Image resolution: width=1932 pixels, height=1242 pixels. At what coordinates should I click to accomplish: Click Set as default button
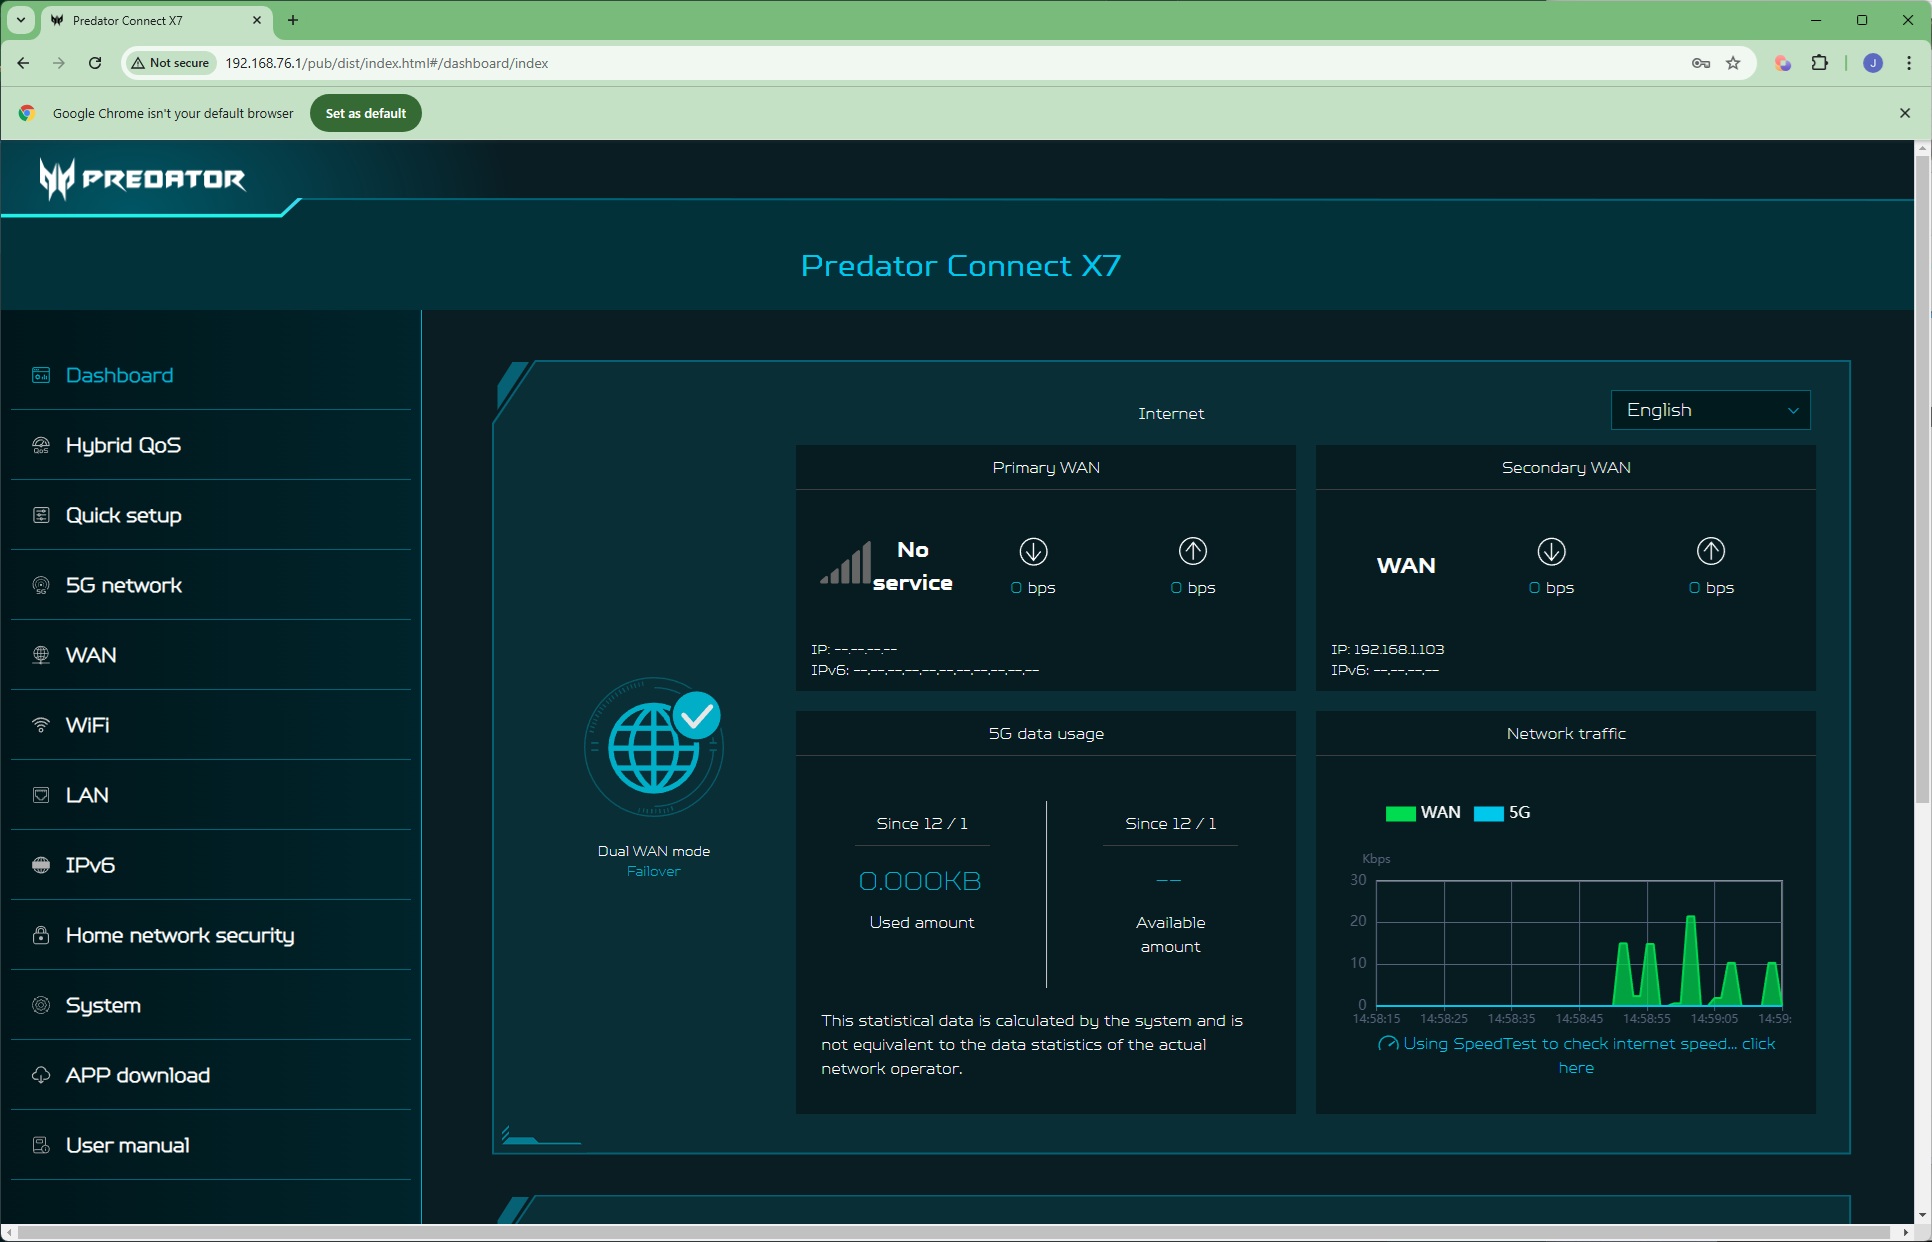[x=365, y=113]
